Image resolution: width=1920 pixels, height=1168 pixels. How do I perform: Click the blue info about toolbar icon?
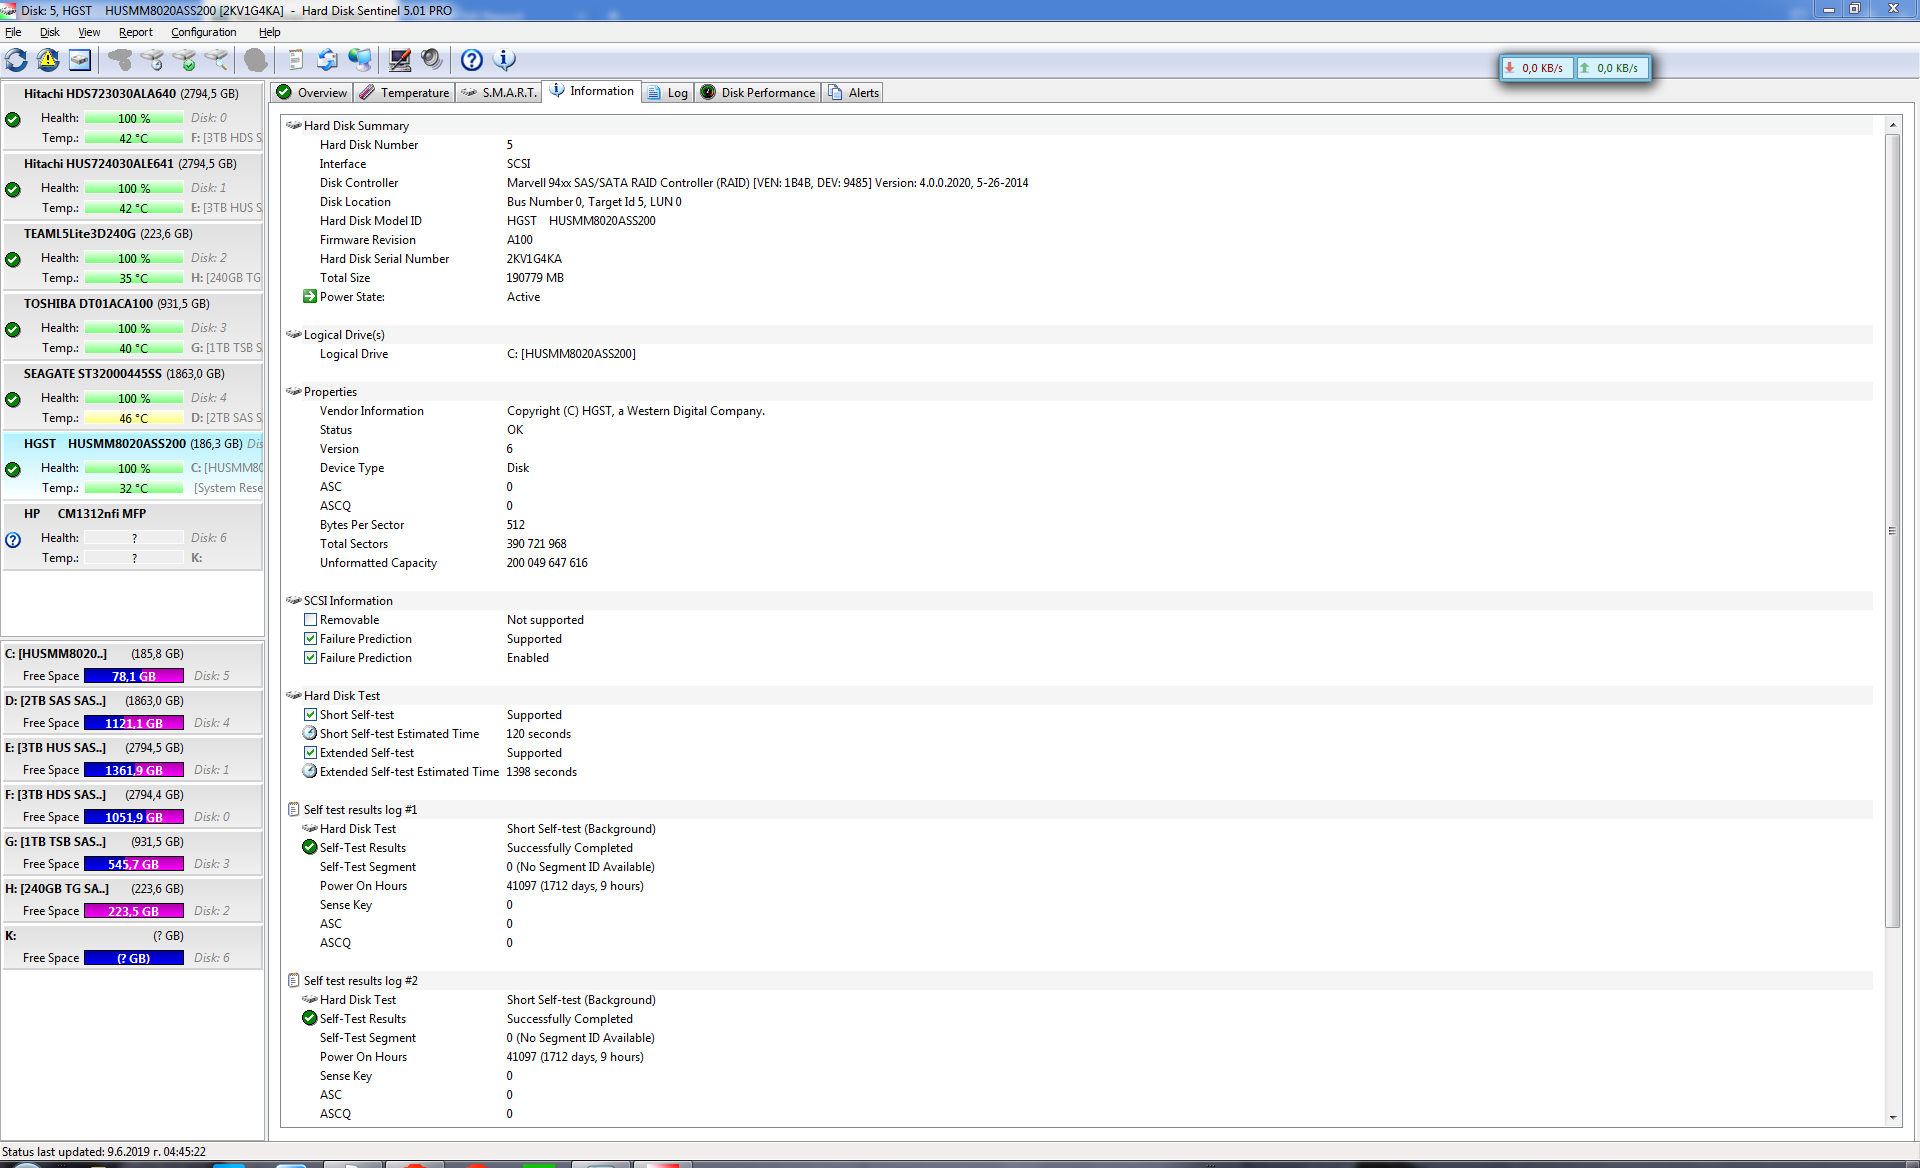[505, 60]
